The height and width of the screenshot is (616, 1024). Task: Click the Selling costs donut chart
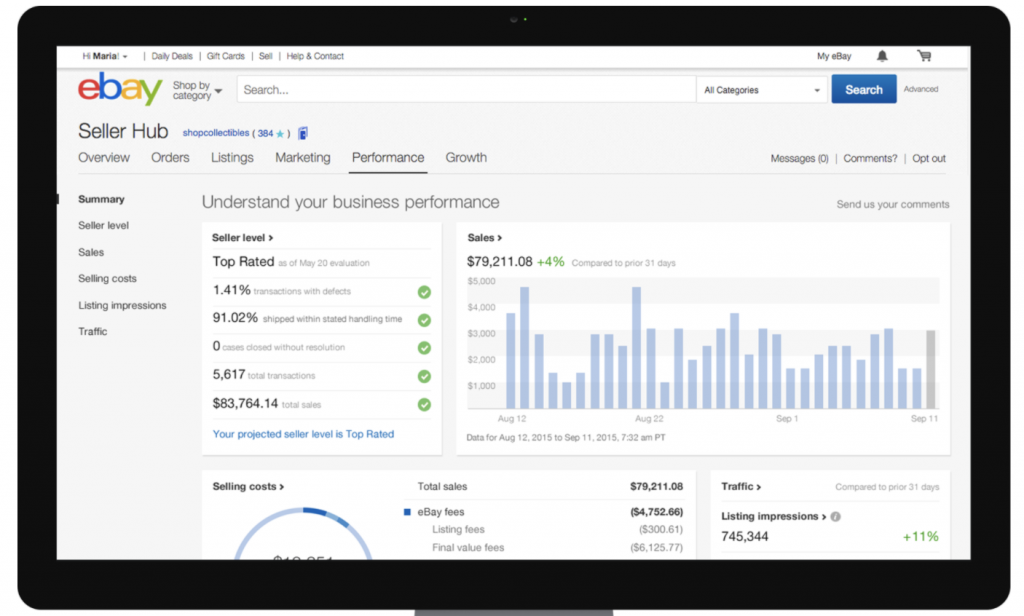point(303,533)
